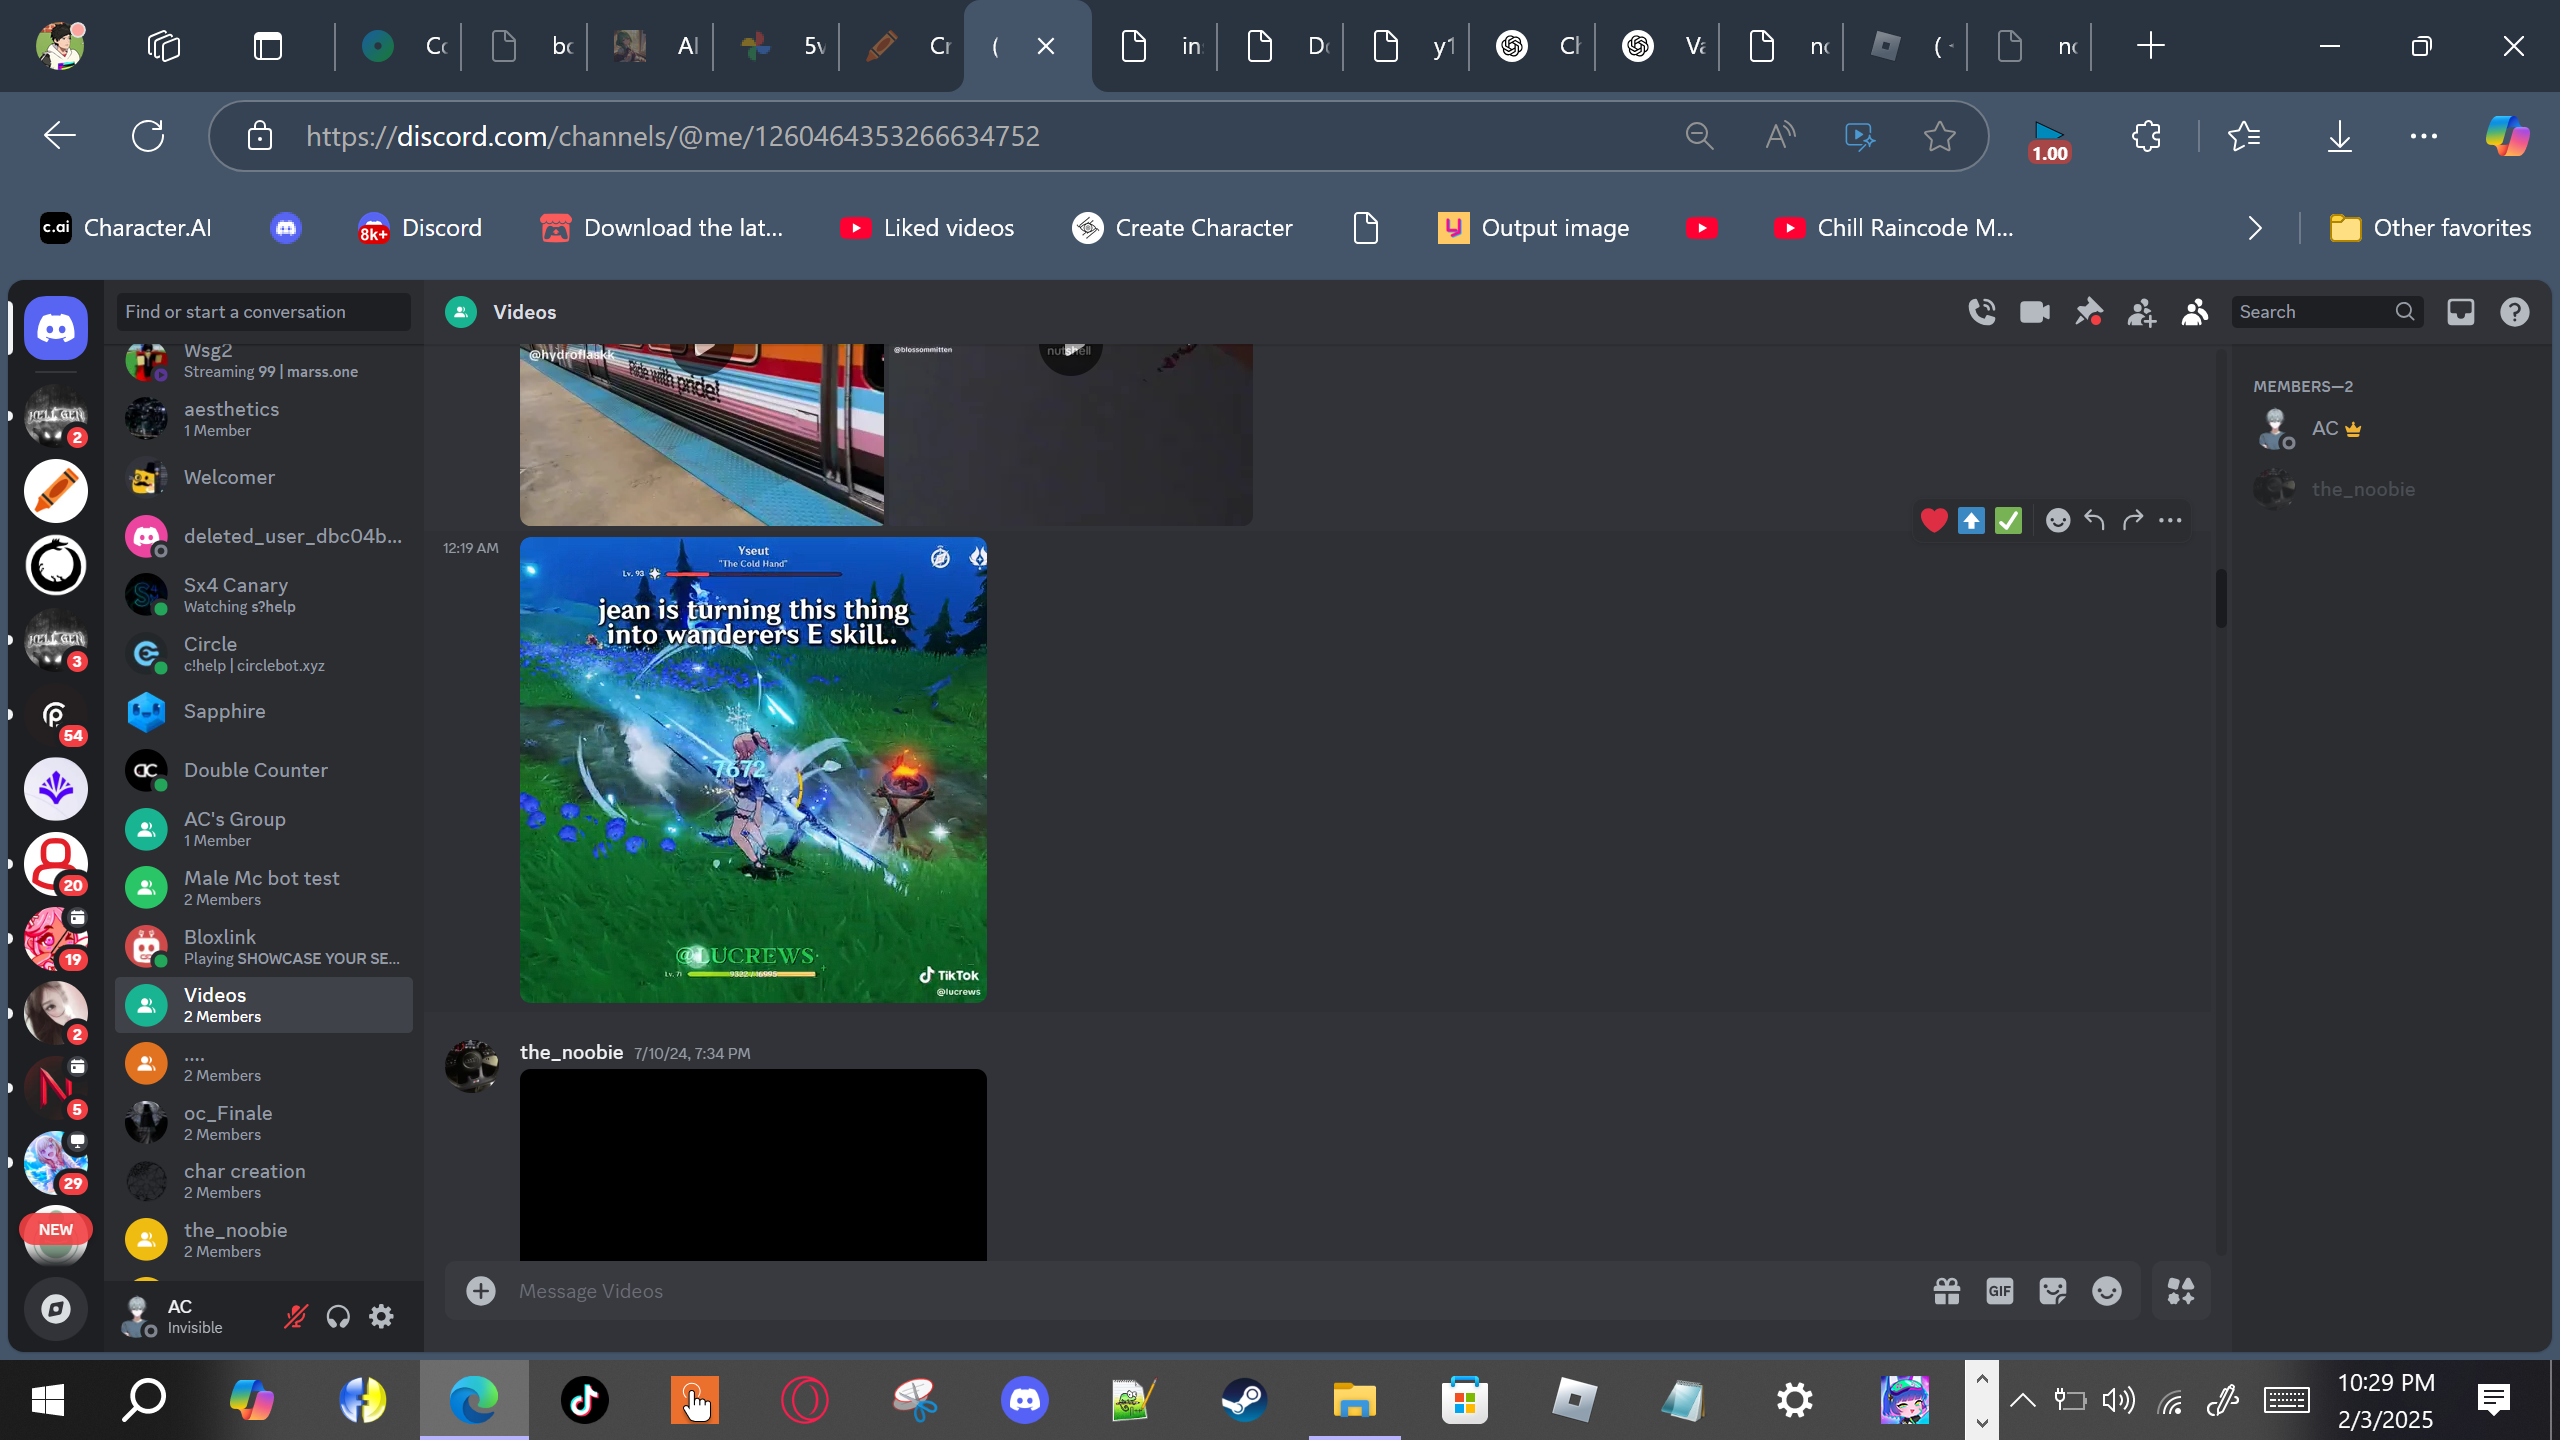Image resolution: width=2560 pixels, height=1440 pixels.
Task: Open Liked videos bookmark
Action: [927, 228]
